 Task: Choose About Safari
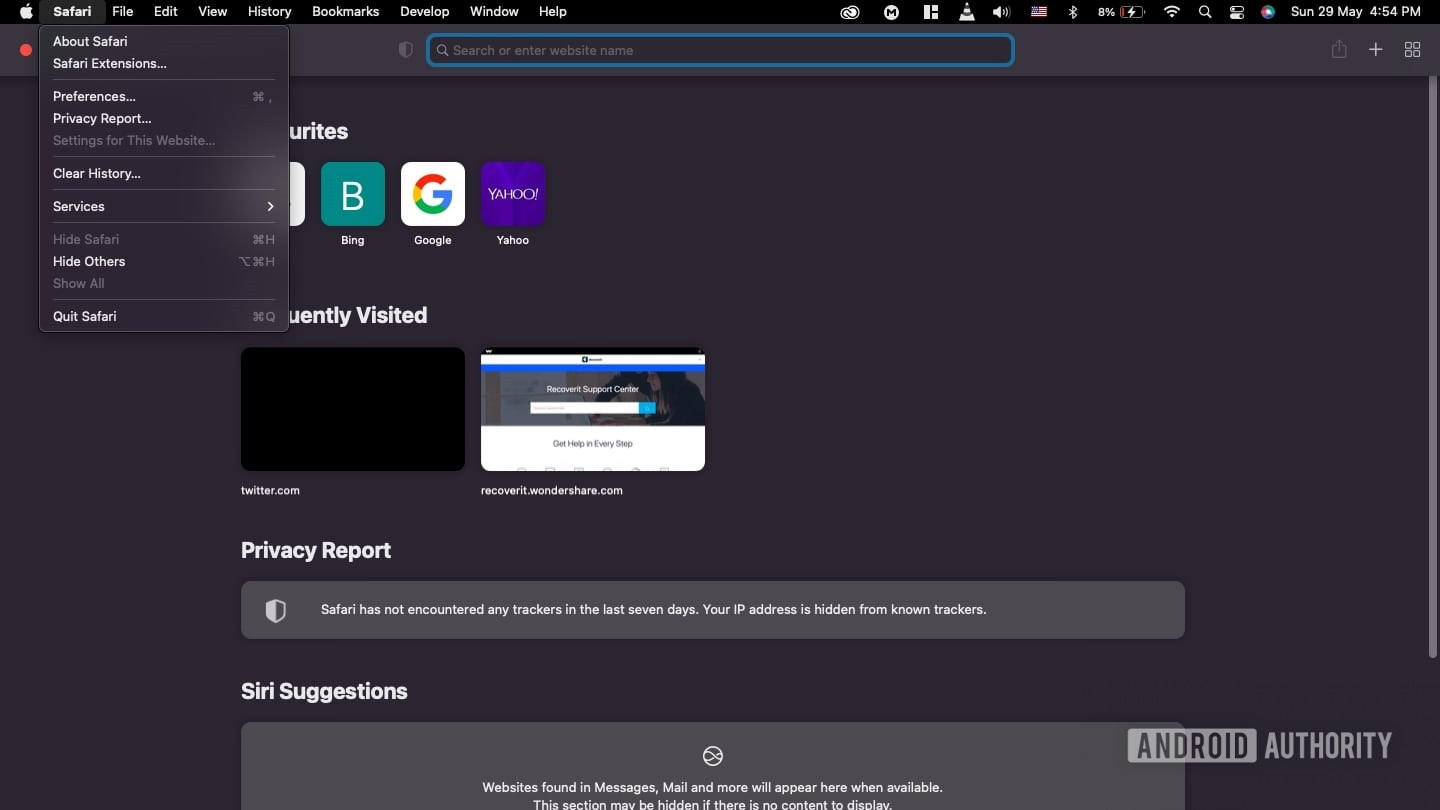164,41
